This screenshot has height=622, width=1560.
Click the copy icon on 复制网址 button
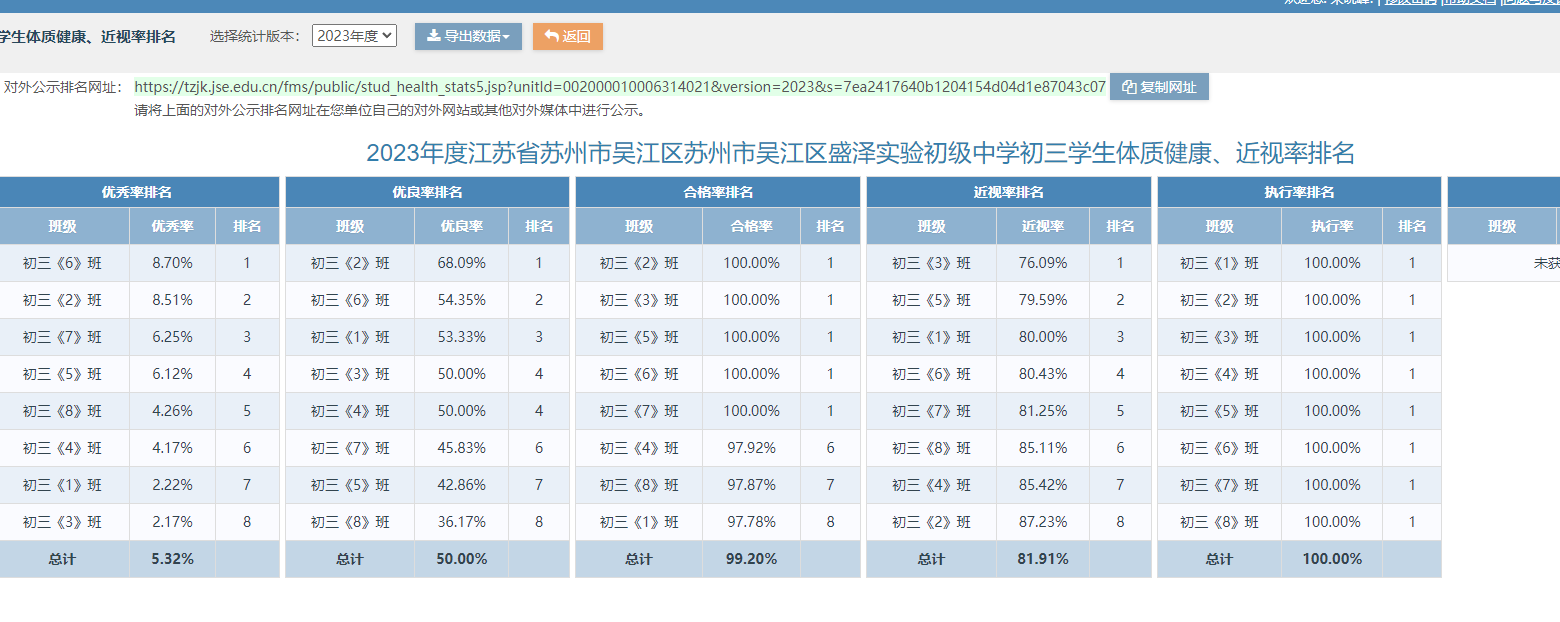pyautogui.click(x=1129, y=87)
